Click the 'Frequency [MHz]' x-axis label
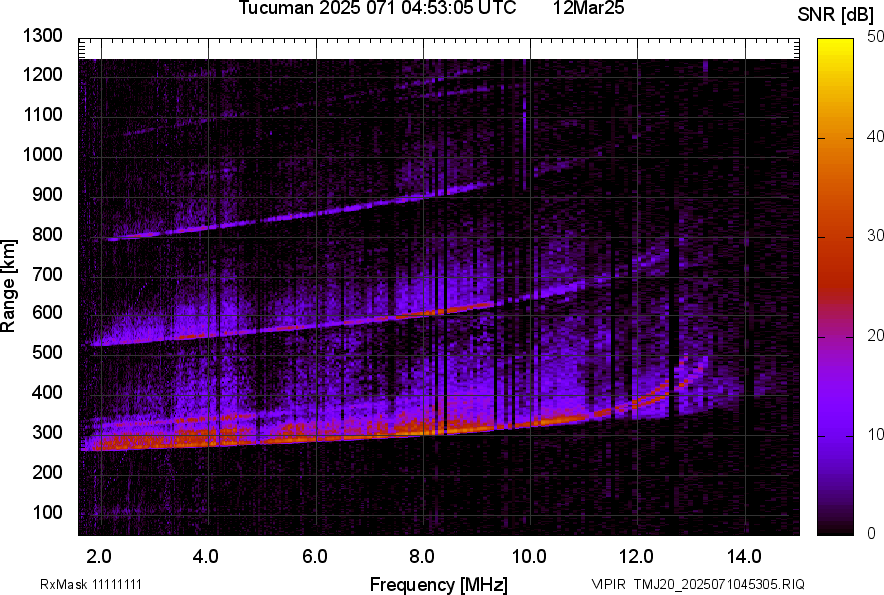884x595 pixels. click(x=438, y=584)
